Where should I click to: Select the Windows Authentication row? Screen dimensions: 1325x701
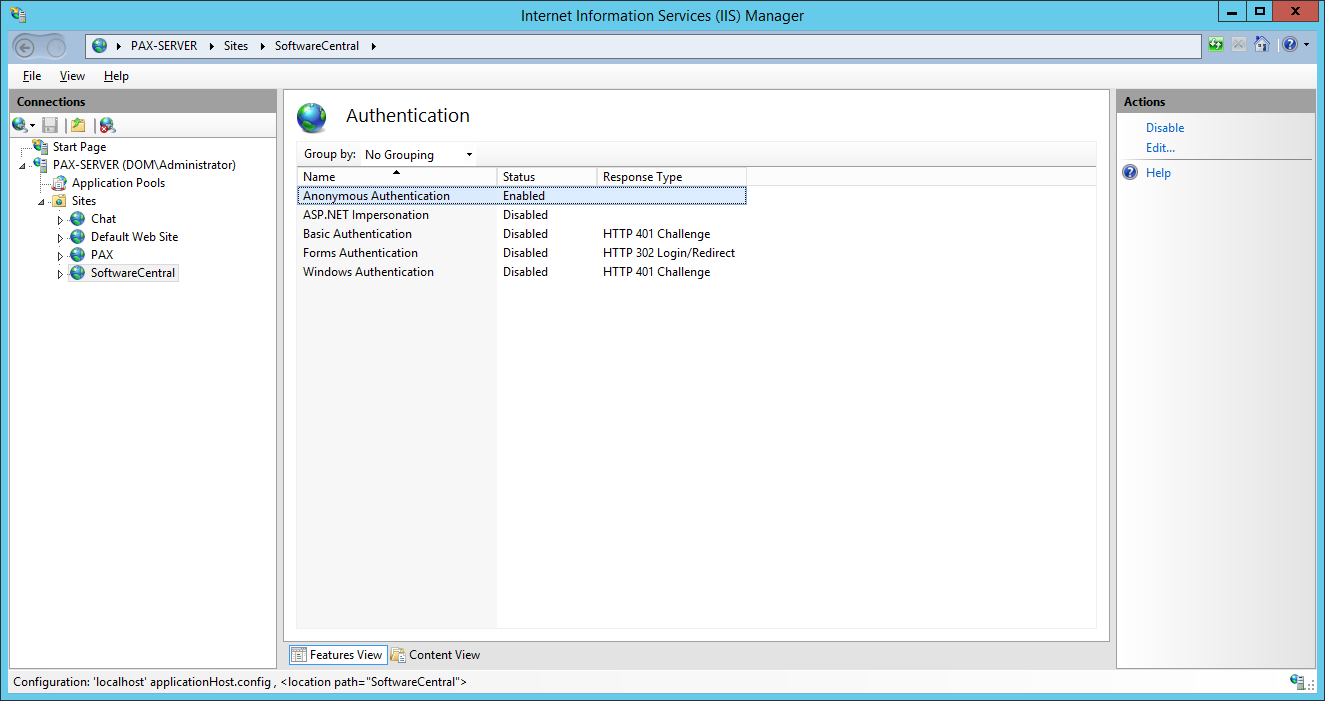click(x=368, y=272)
